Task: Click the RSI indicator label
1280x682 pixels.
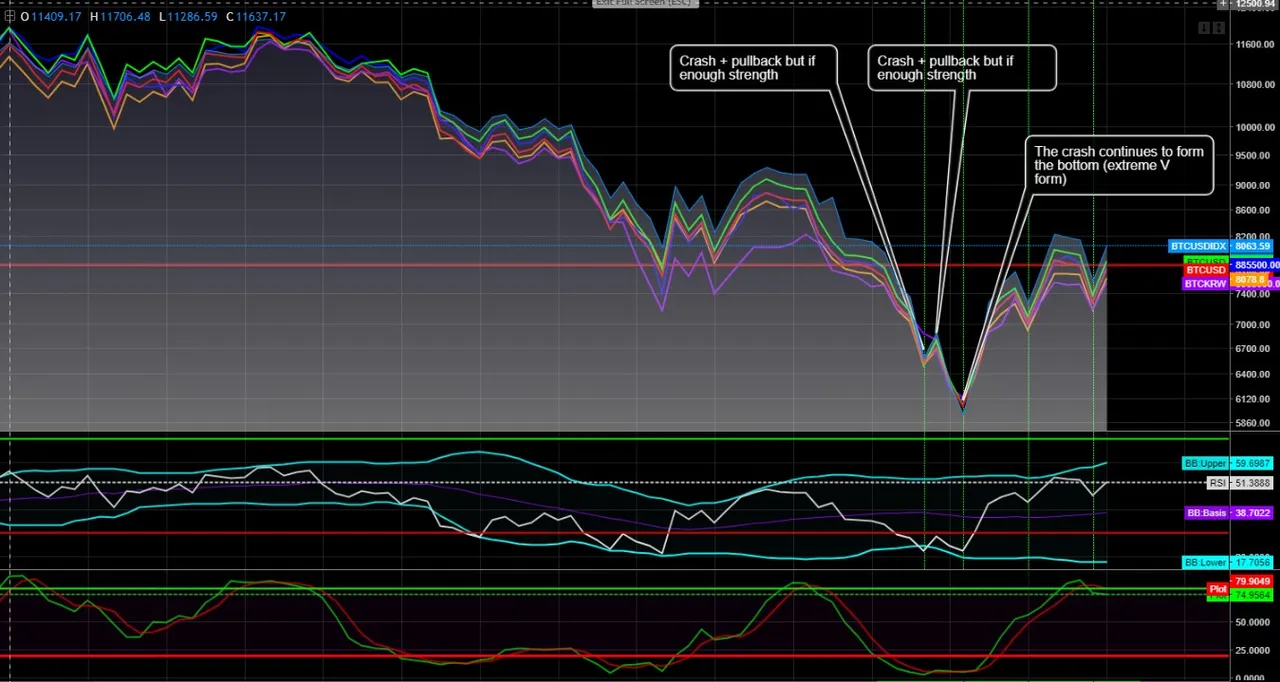Action: pyautogui.click(x=1217, y=483)
